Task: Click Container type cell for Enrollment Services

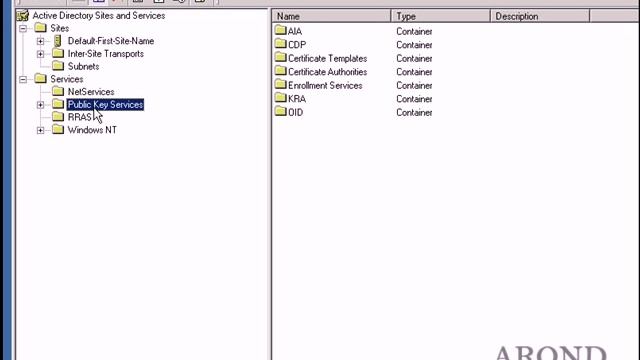Action: click(x=414, y=85)
